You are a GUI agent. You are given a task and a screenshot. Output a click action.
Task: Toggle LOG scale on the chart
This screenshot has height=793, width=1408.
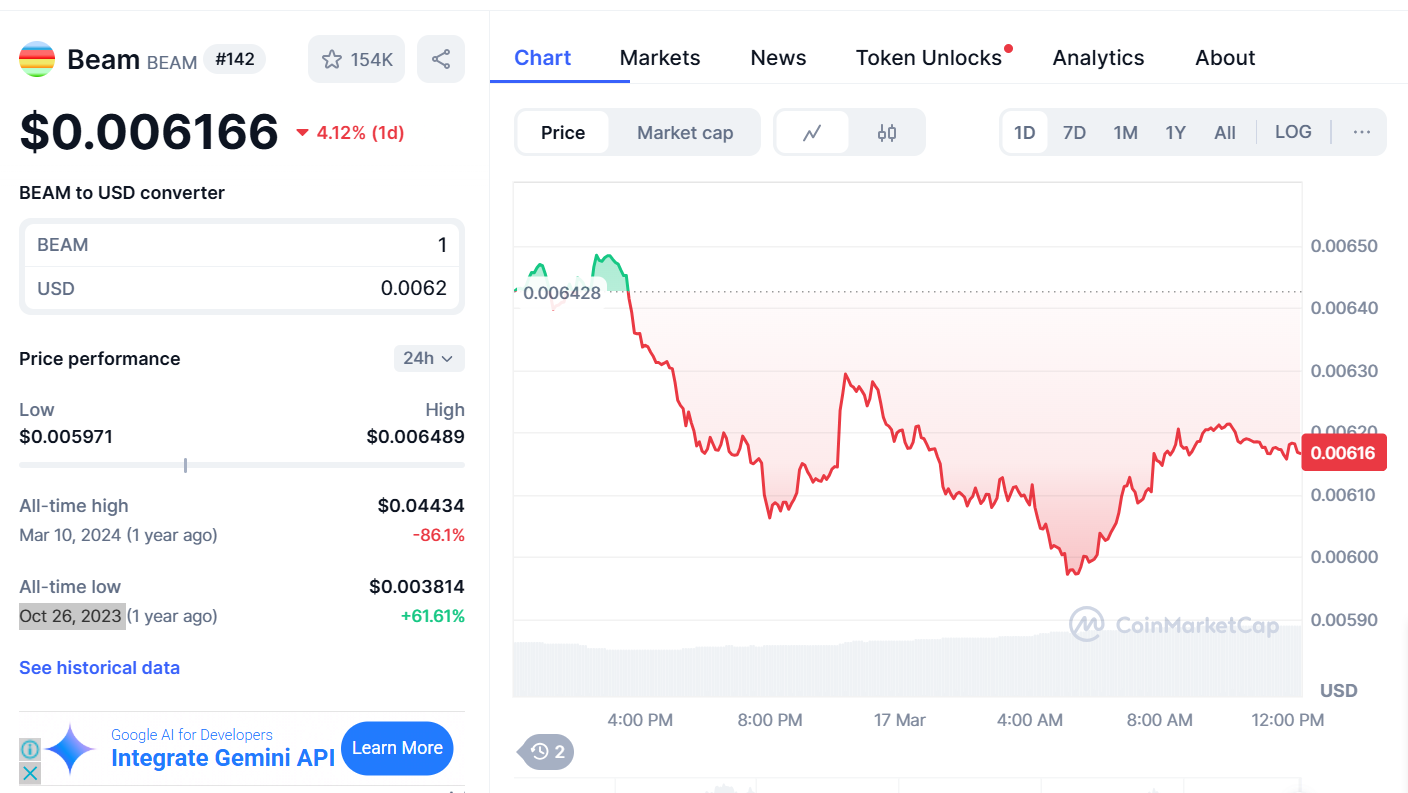(1293, 131)
